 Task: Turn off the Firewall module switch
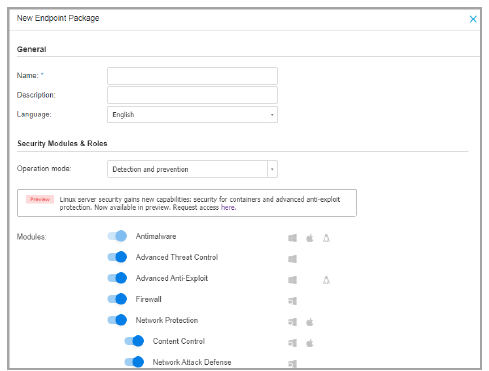117,299
